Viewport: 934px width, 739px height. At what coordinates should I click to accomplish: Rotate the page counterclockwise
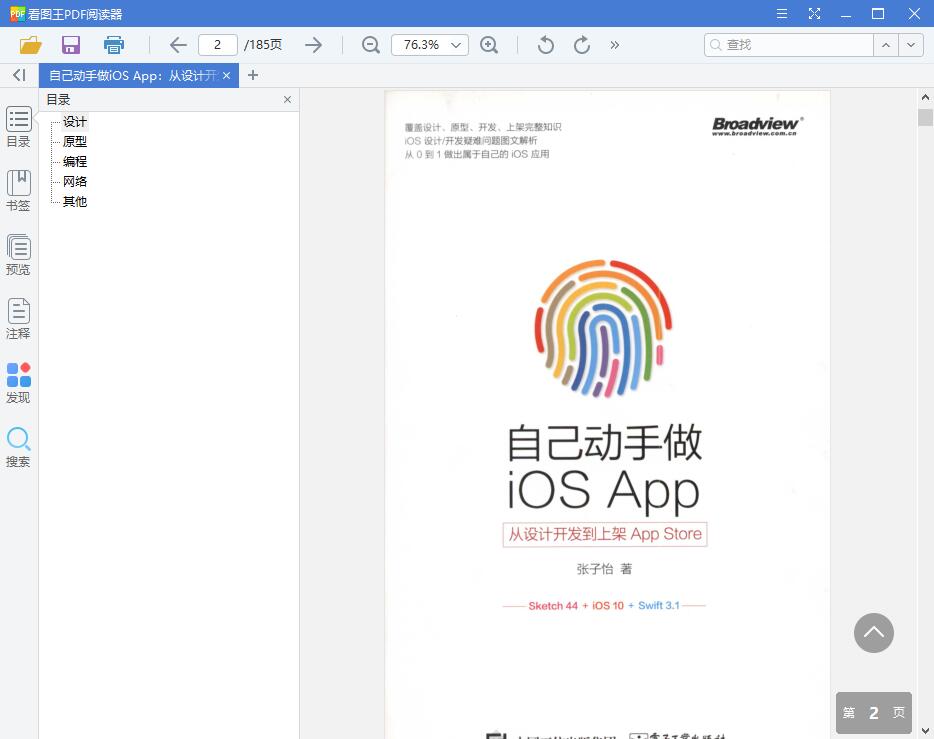click(544, 45)
